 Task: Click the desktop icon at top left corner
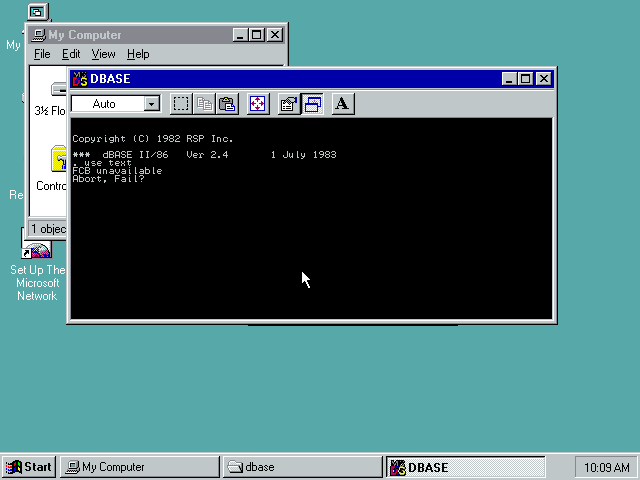click(x=38, y=12)
